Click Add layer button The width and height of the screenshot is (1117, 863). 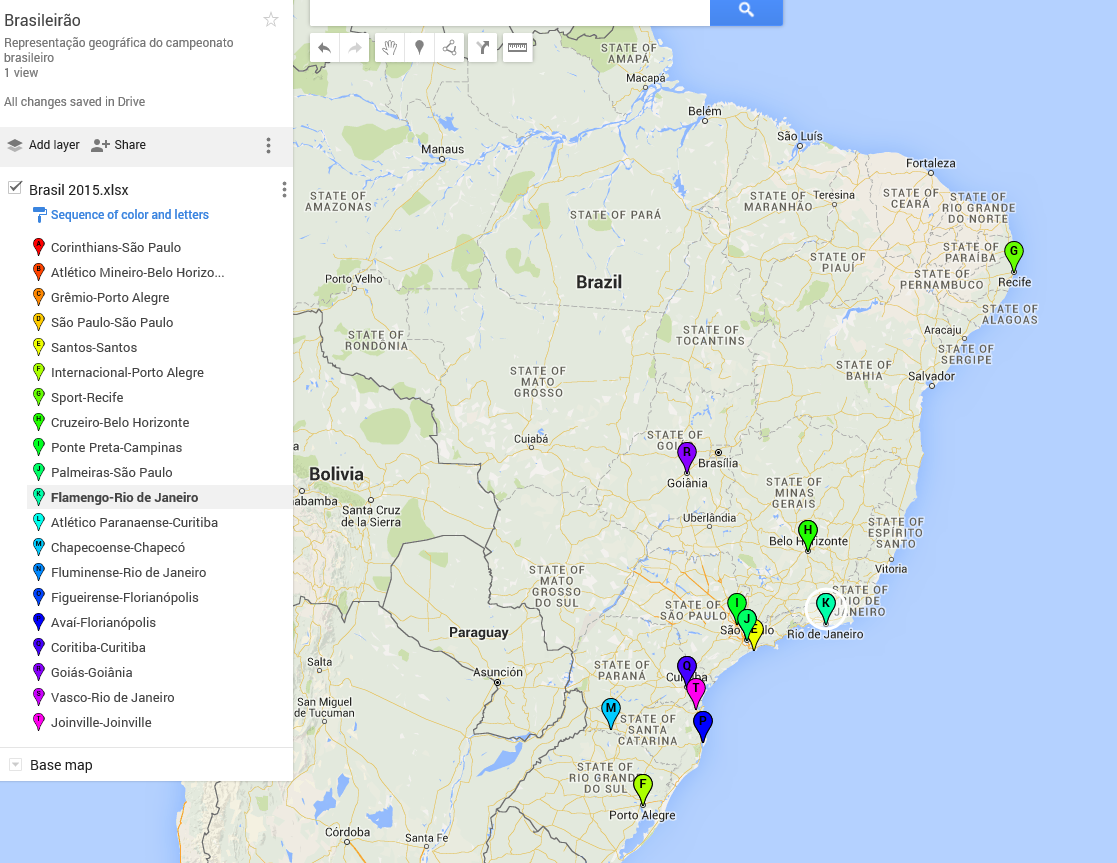[x=43, y=145]
